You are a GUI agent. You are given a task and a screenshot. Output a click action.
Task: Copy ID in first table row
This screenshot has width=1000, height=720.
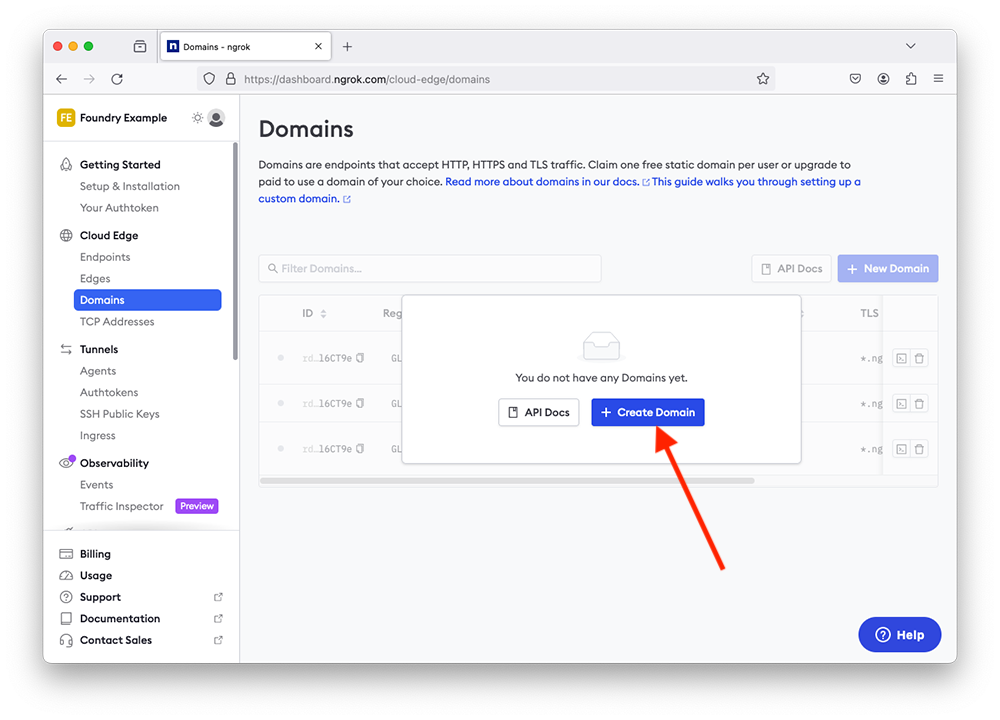(360, 358)
